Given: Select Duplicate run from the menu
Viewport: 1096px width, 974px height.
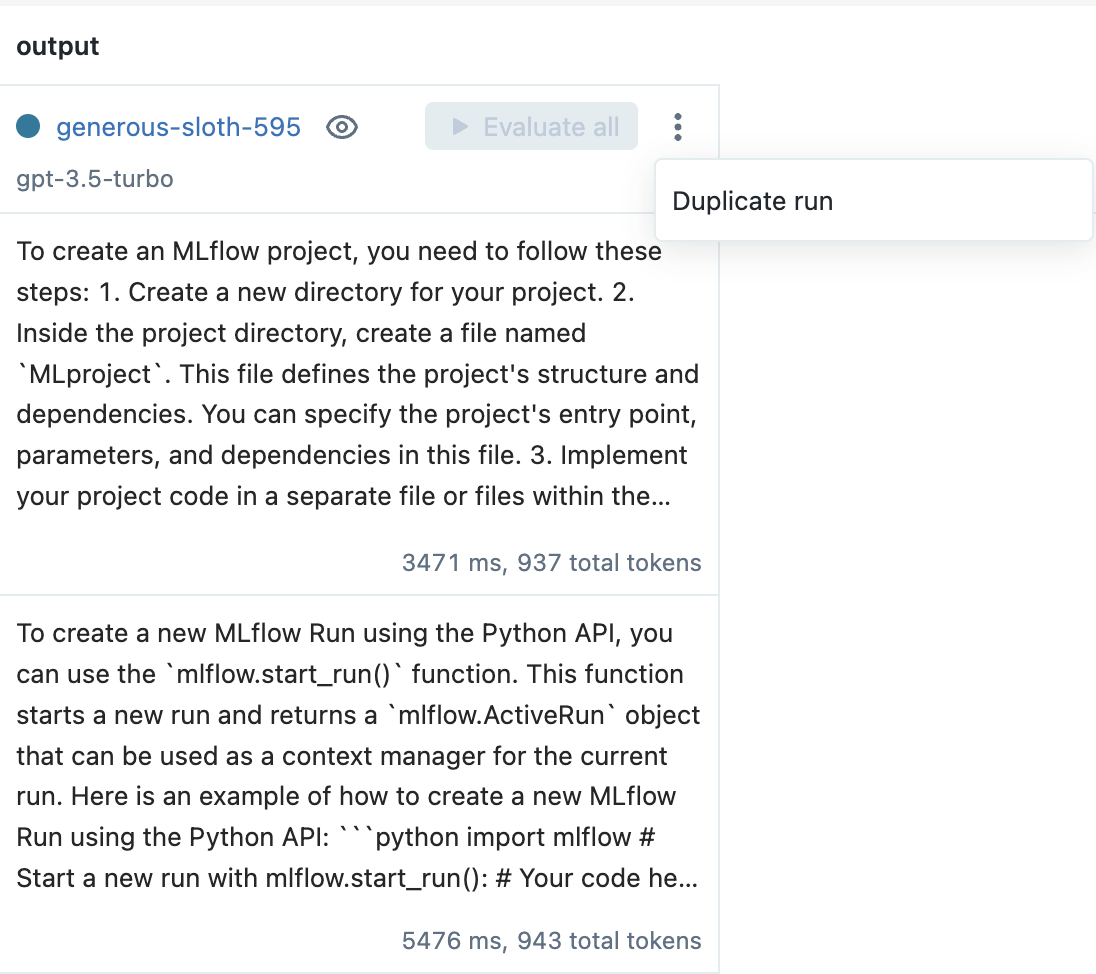Looking at the screenshot, I should pos(752,201).
